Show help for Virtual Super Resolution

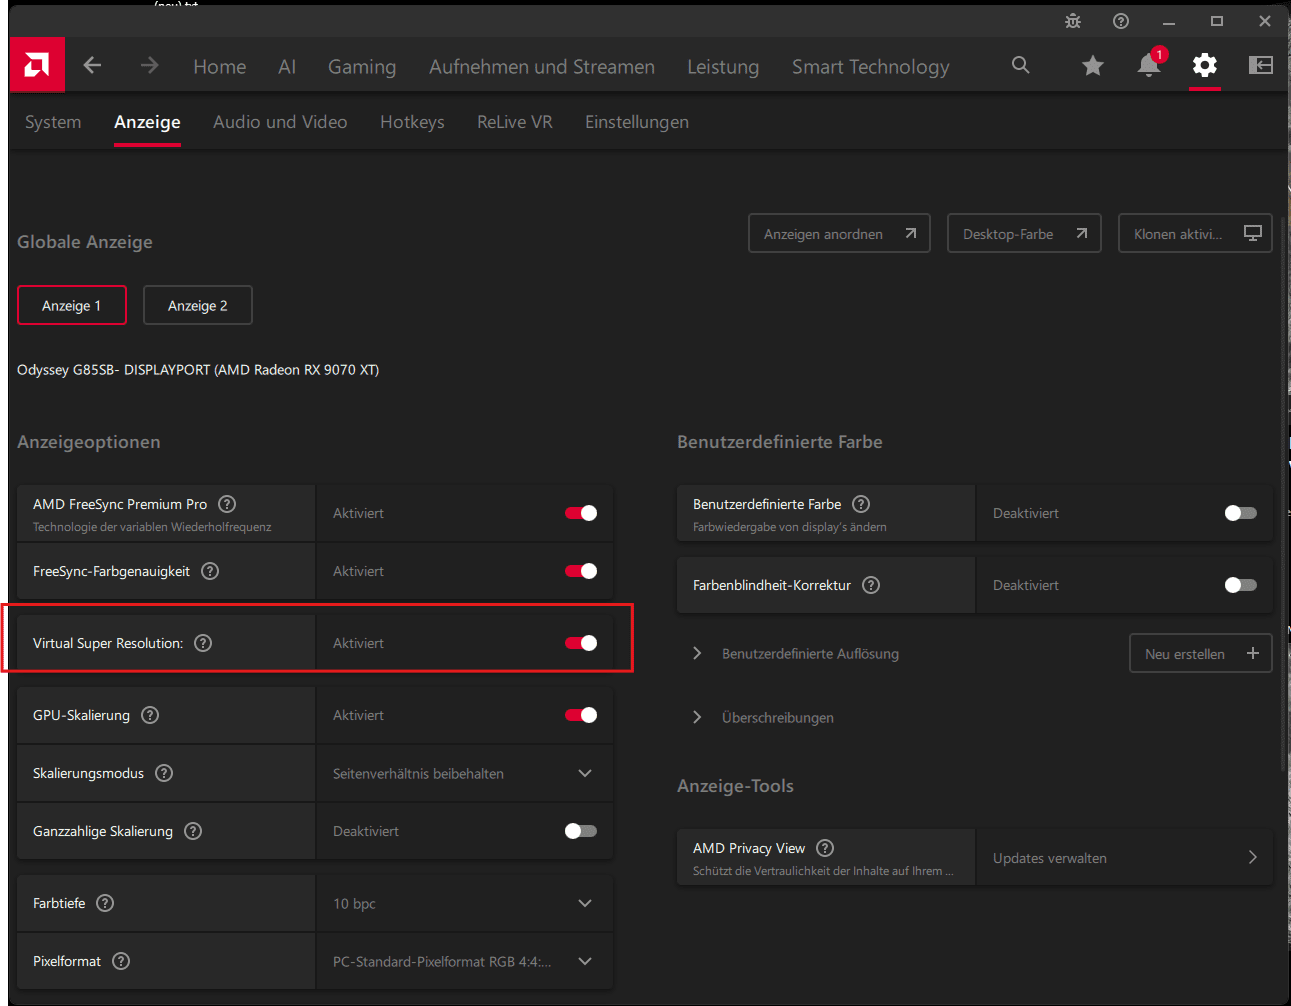[x=203, y=643]
